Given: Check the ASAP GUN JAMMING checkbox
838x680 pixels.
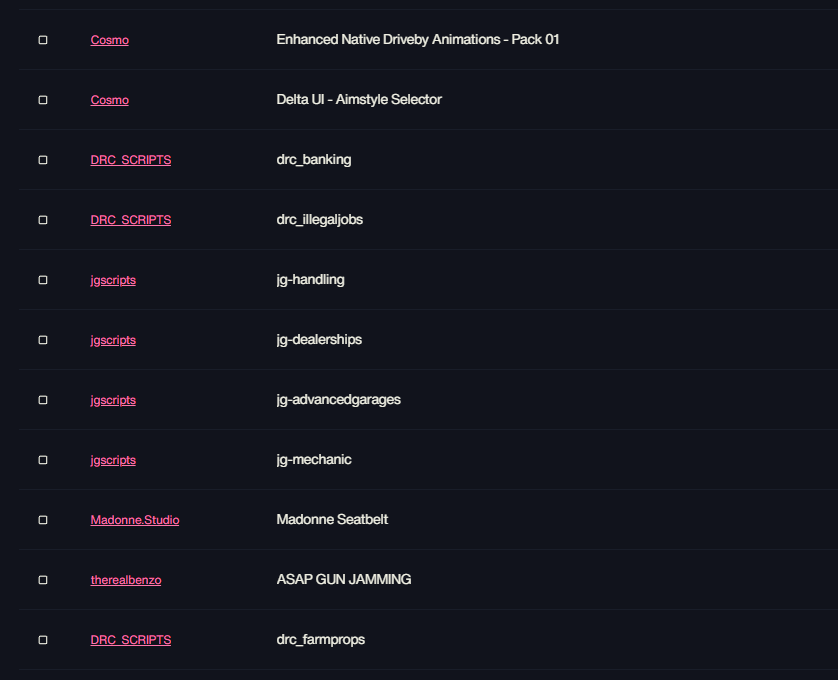Looking at the screenshot, I should [43, 580].
